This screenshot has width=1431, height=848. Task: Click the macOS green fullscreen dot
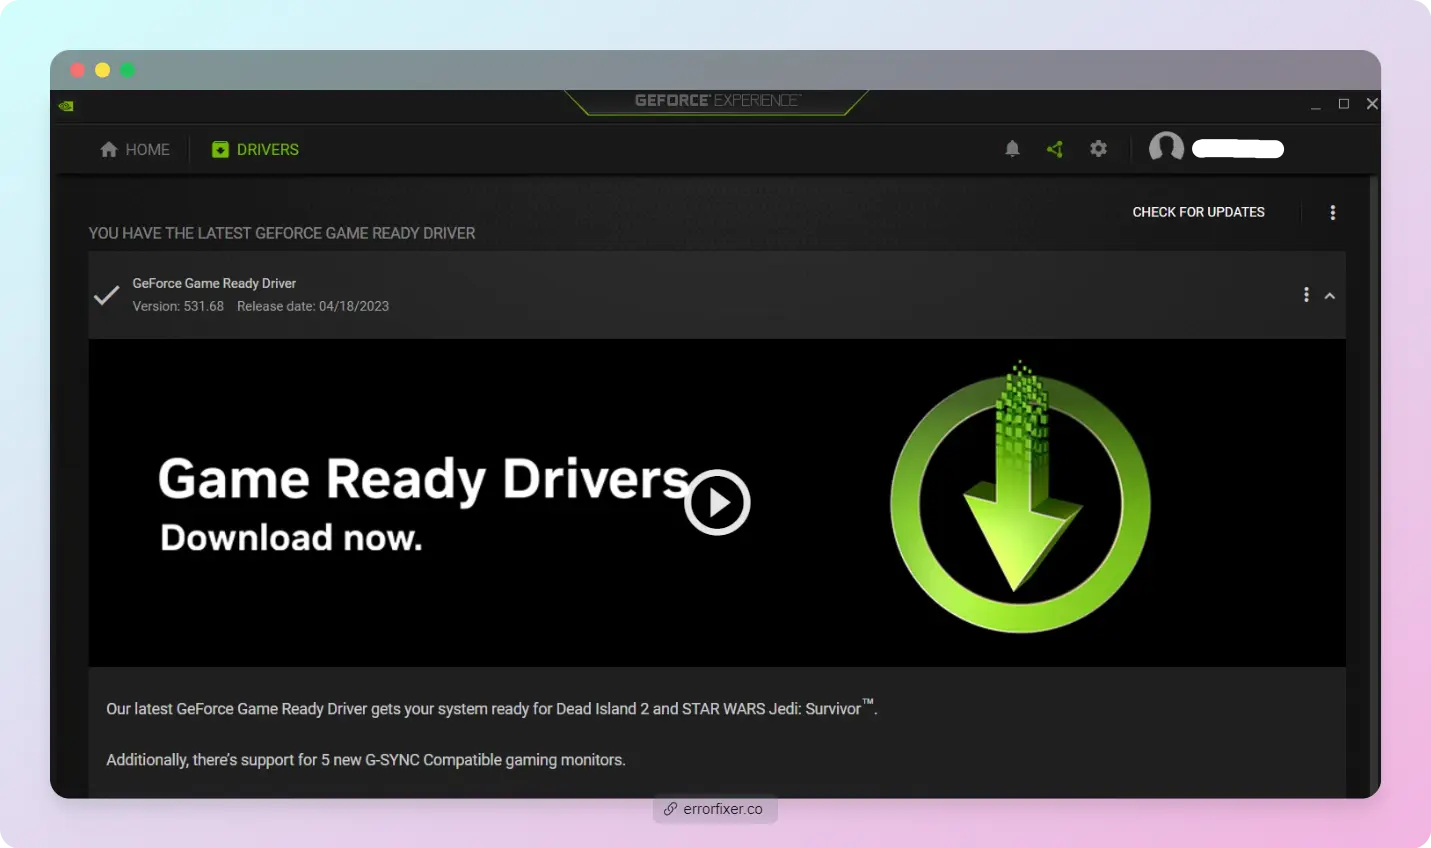(x=128, y=70)
